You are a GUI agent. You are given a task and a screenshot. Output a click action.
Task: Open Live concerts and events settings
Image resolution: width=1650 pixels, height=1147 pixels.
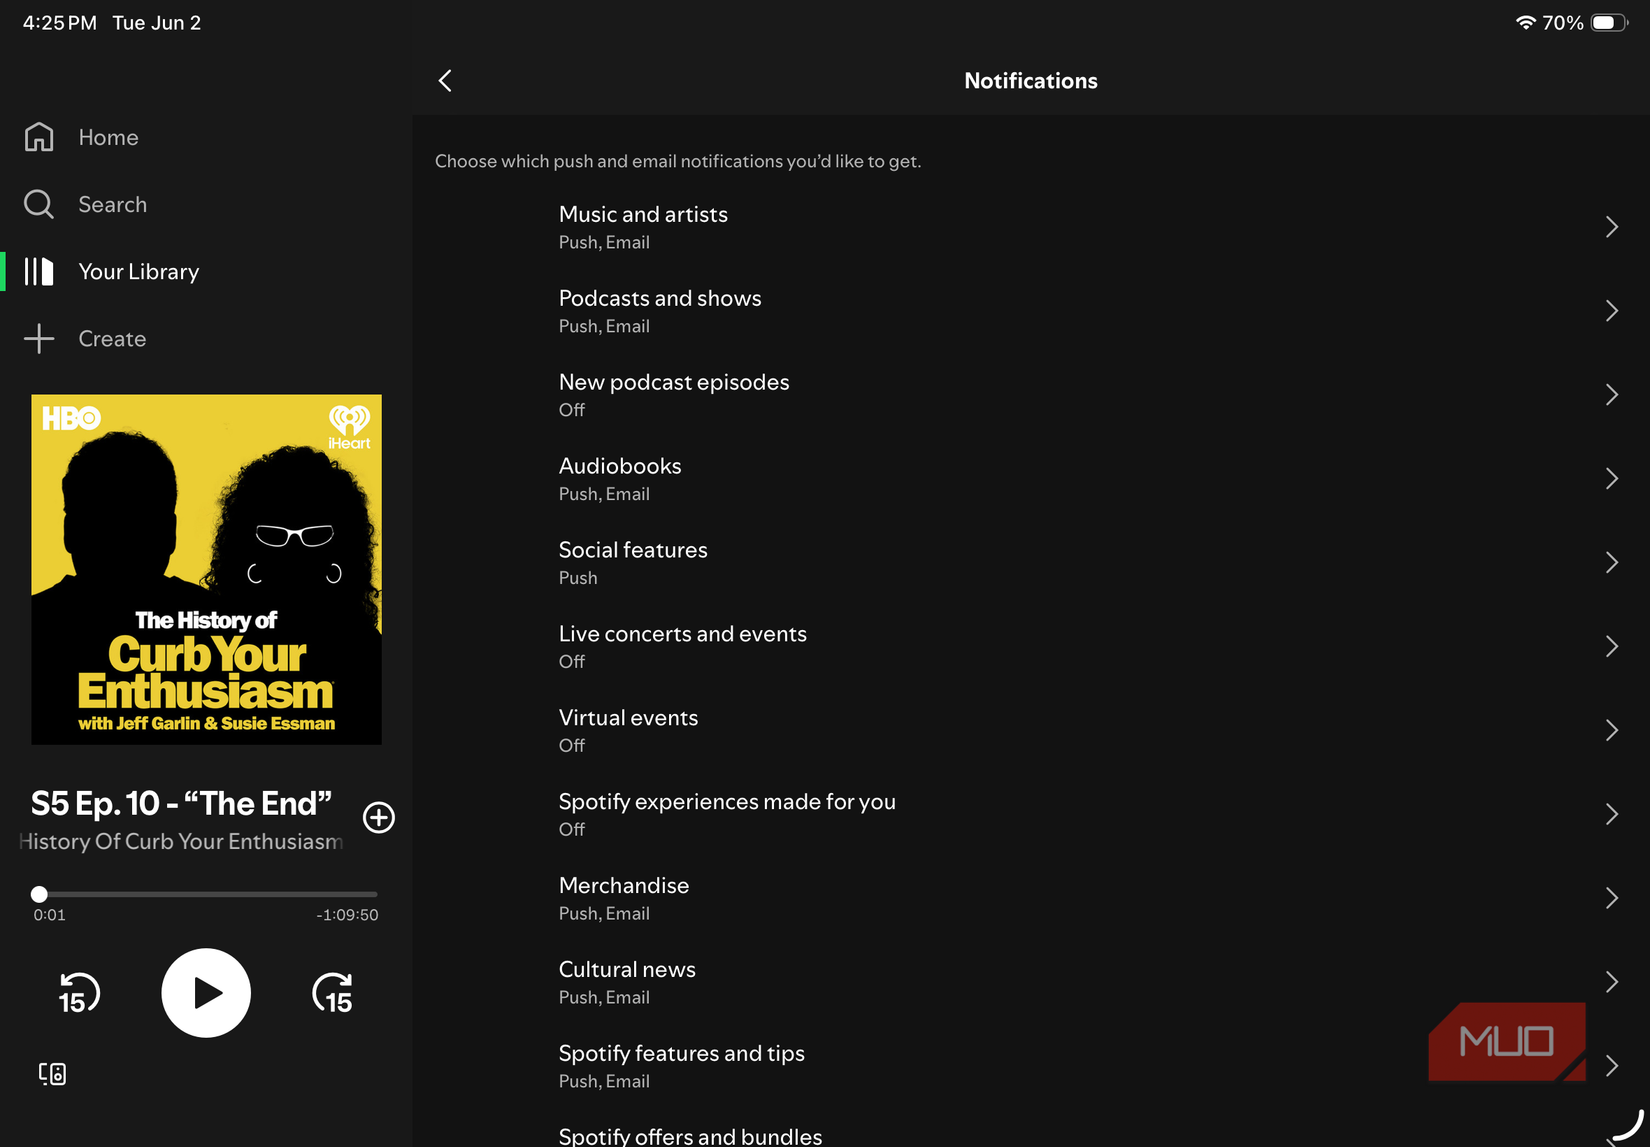[x=1031, y=647]
